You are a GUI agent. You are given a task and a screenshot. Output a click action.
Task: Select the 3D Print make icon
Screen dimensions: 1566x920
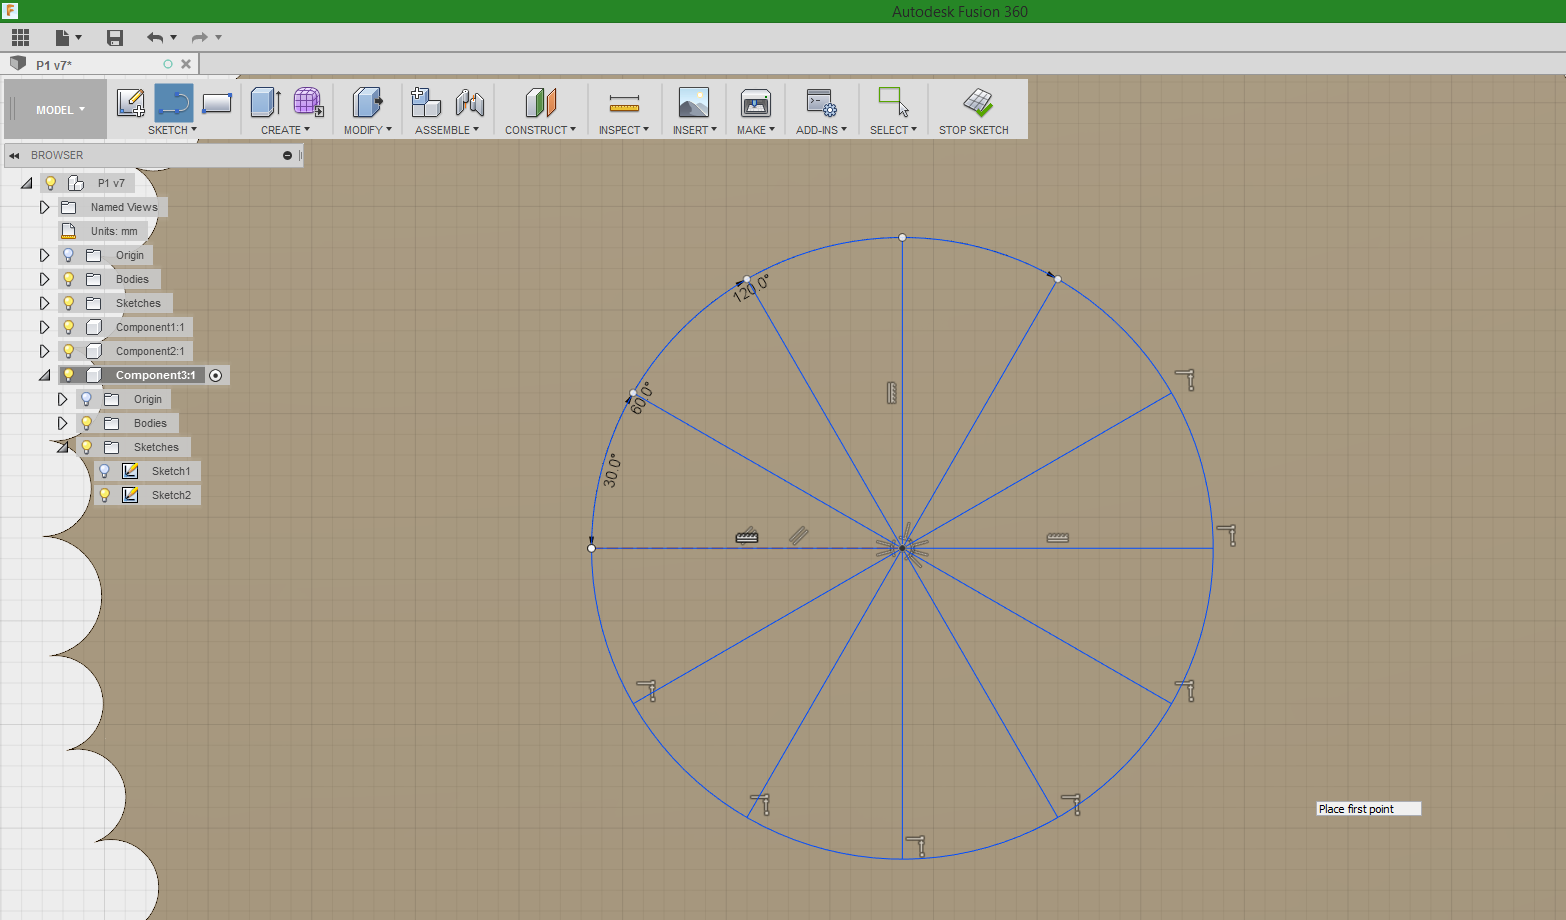click(756, 102)
